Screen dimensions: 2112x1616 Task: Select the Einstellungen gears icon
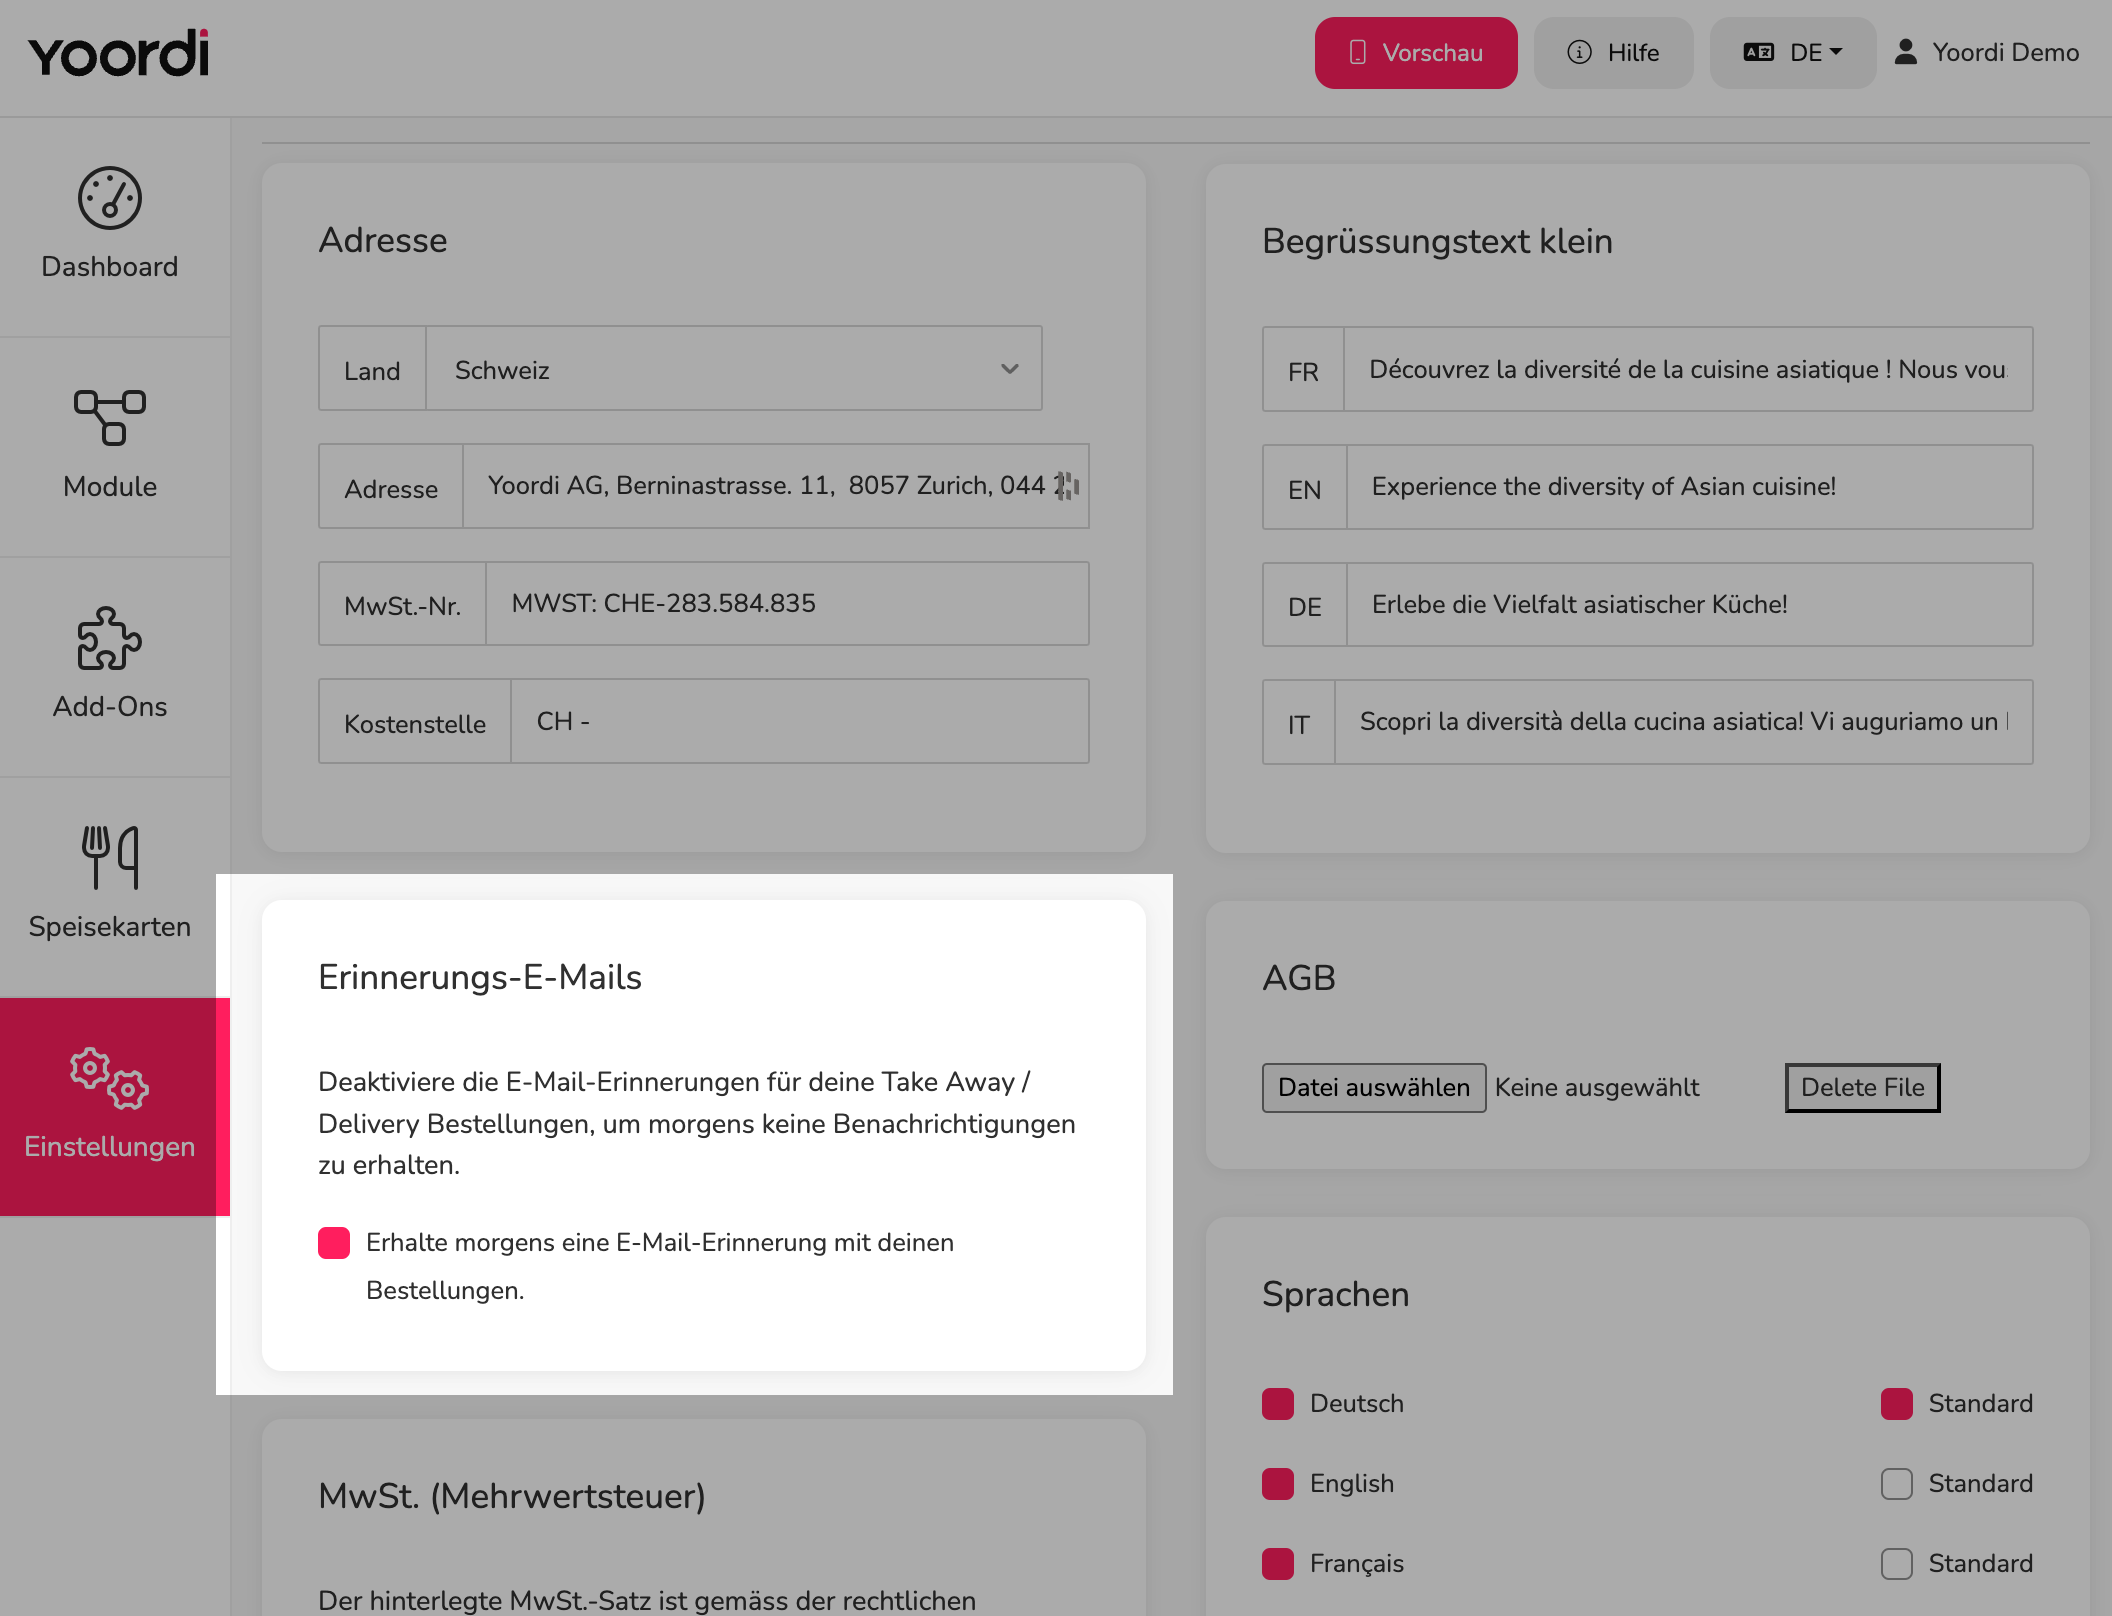[110, 1078]
